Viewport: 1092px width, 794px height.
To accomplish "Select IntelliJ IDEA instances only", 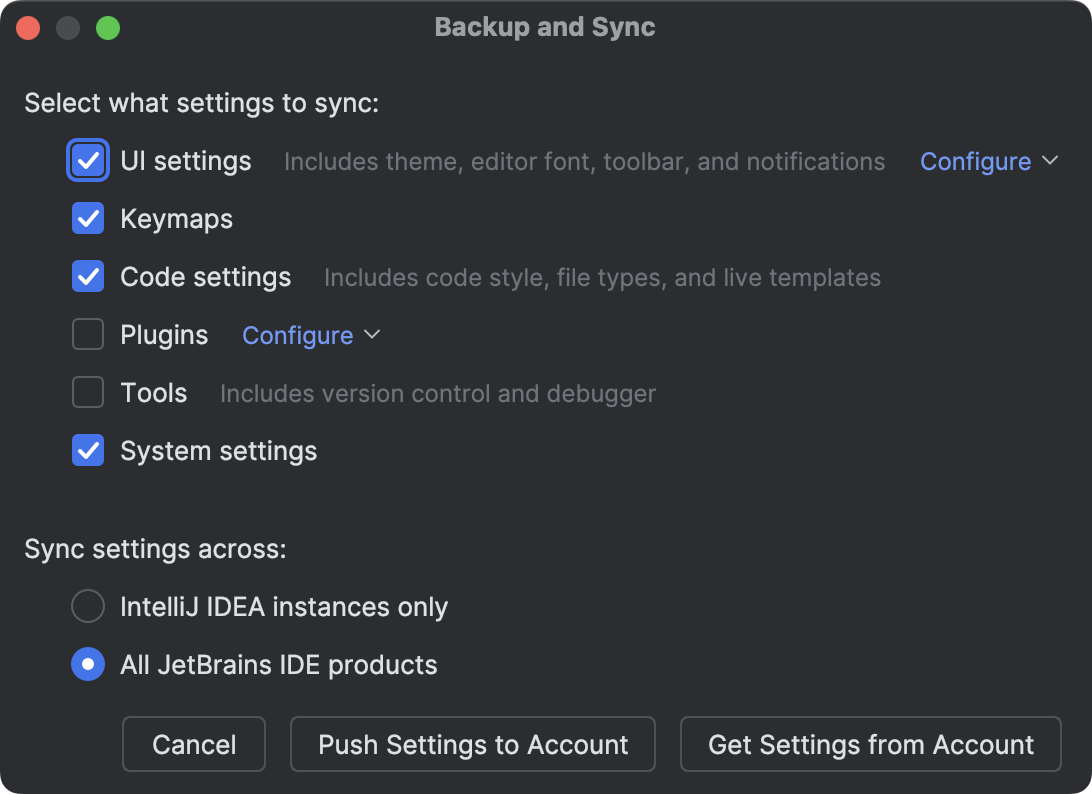I will (87, 606).
